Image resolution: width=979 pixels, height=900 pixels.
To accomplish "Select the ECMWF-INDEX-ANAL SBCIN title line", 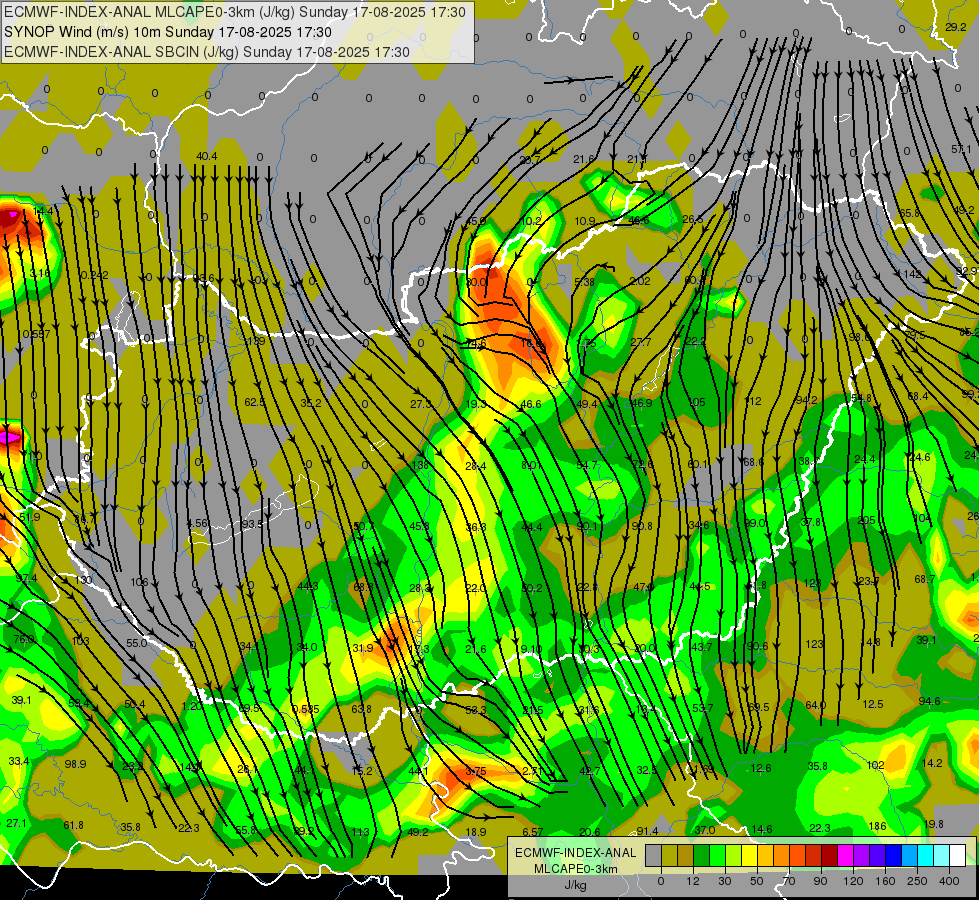I will coord(207,52).
